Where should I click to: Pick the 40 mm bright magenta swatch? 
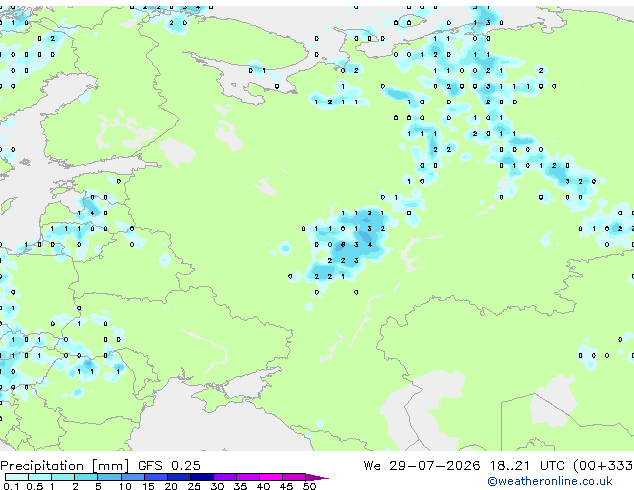click(x=271, y=477)
